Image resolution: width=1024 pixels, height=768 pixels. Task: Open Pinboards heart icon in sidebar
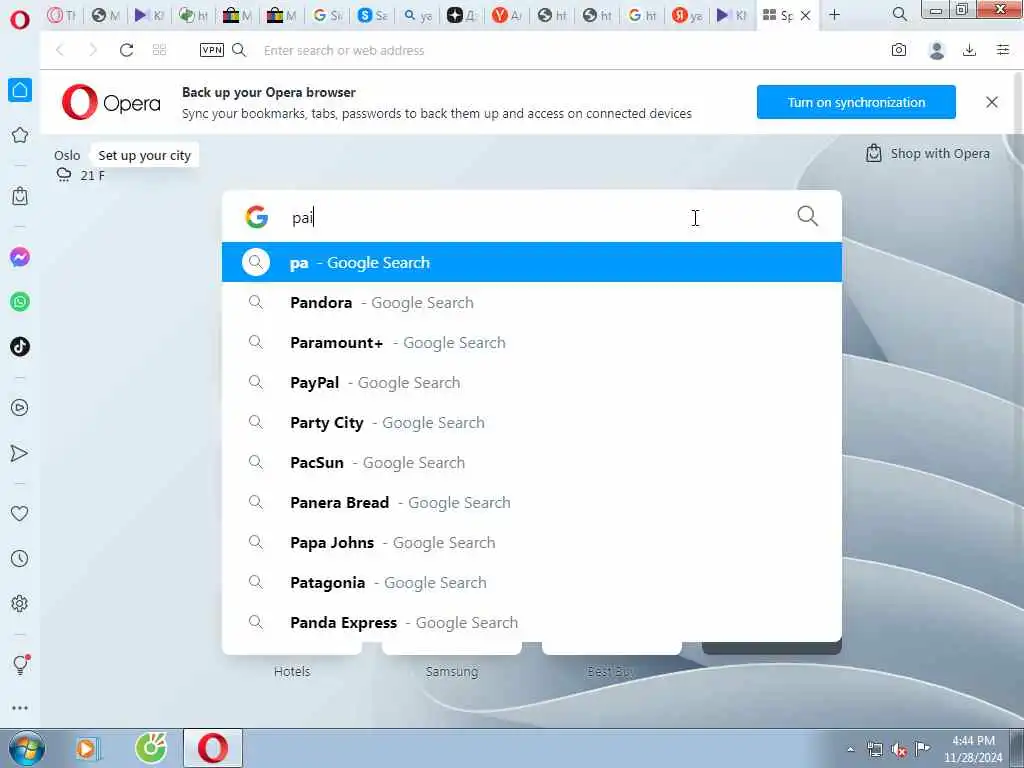point(20,514)
